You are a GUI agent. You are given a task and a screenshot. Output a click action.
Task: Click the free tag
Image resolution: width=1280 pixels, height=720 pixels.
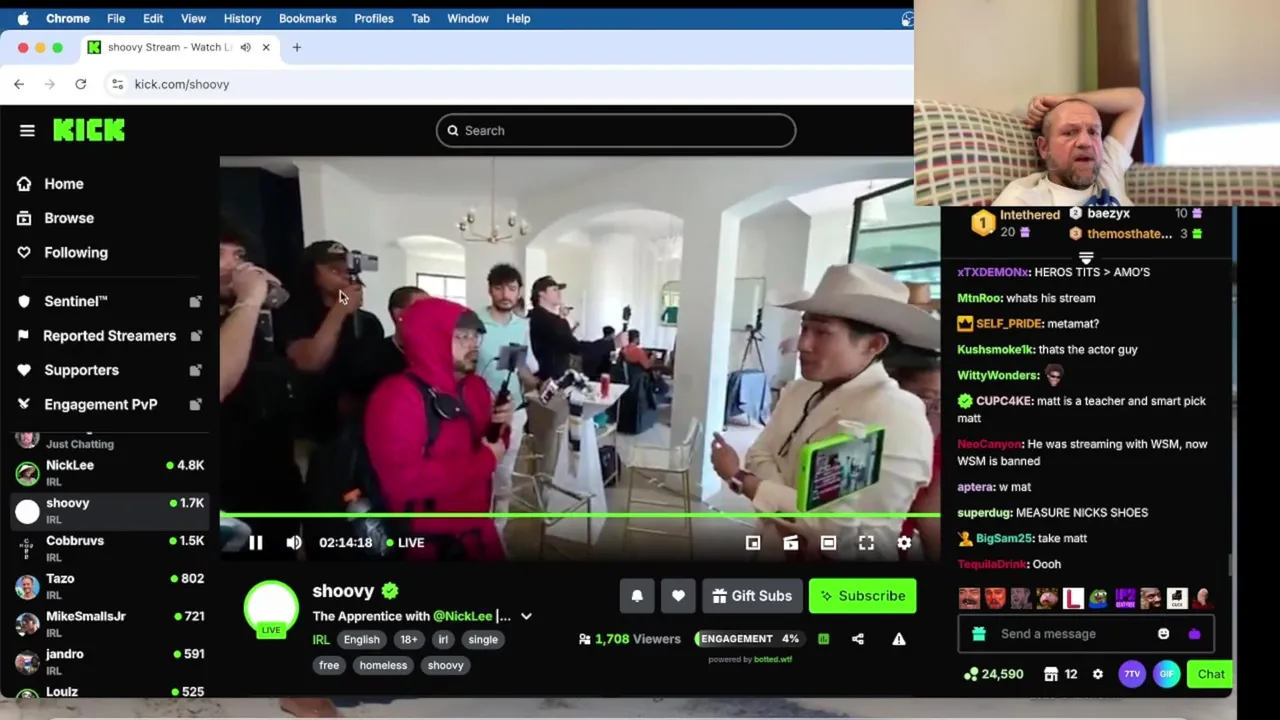tap(329, 665)
